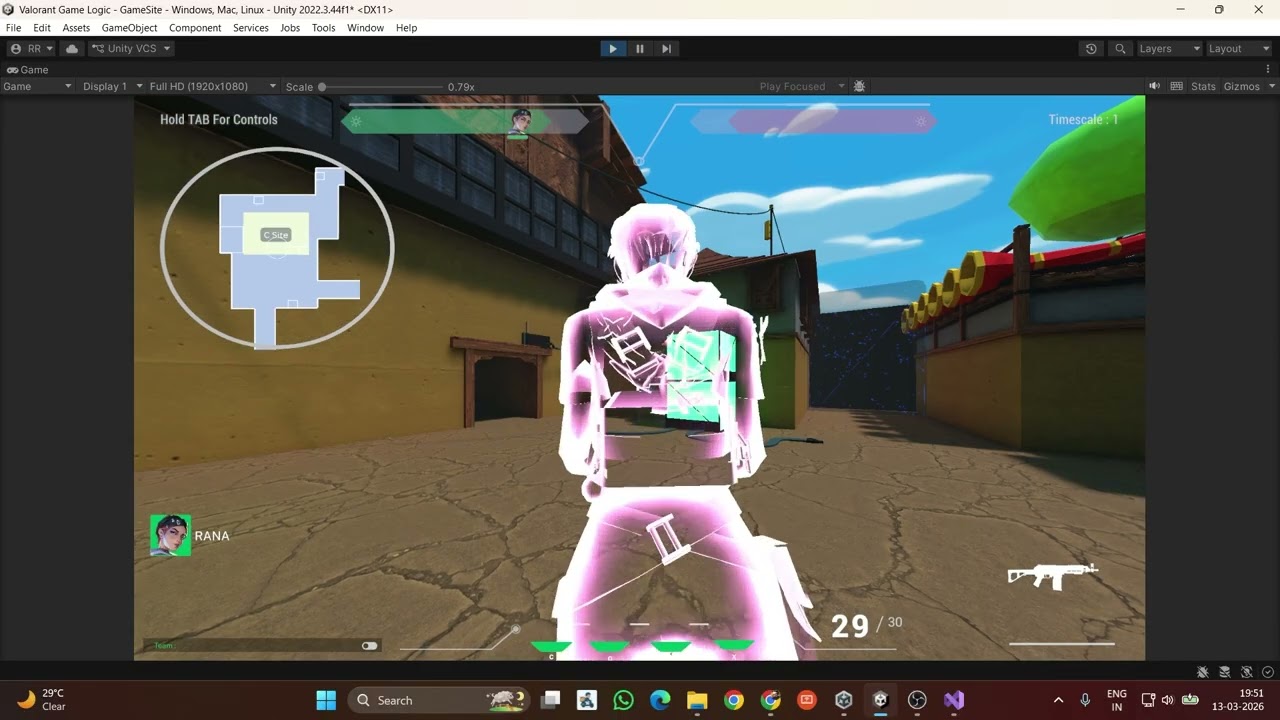Toggle the Team switch in the bottom HUD
Screen dimensions: 1280x720
tap(369, 646)
